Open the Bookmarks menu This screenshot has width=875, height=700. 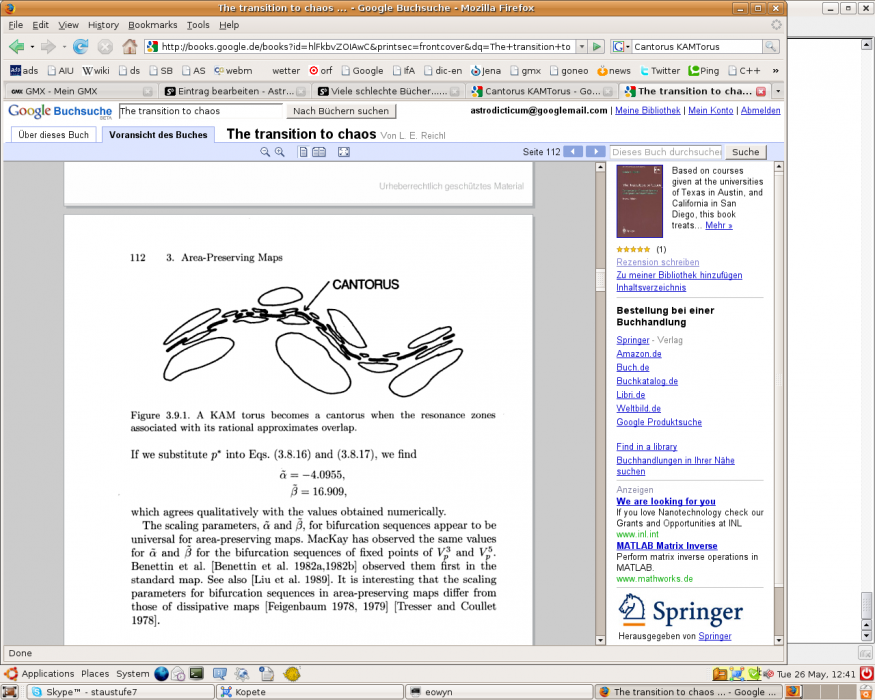point(151,25)
